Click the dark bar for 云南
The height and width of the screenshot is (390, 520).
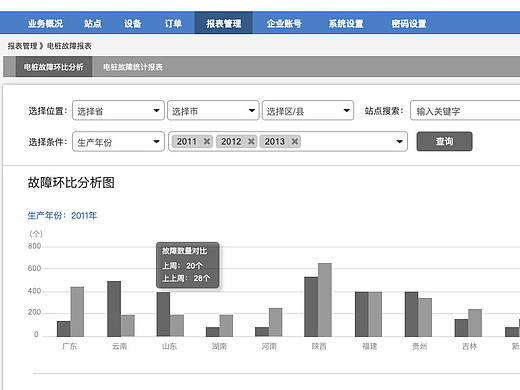[114, 309]
